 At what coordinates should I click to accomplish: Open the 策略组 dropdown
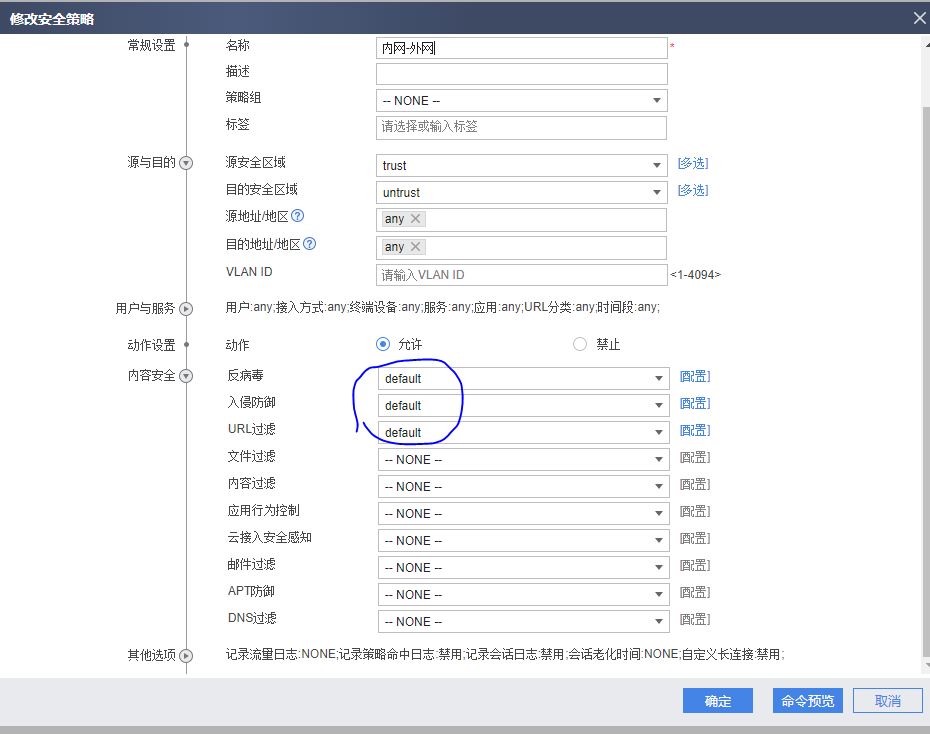coord(520,101)
